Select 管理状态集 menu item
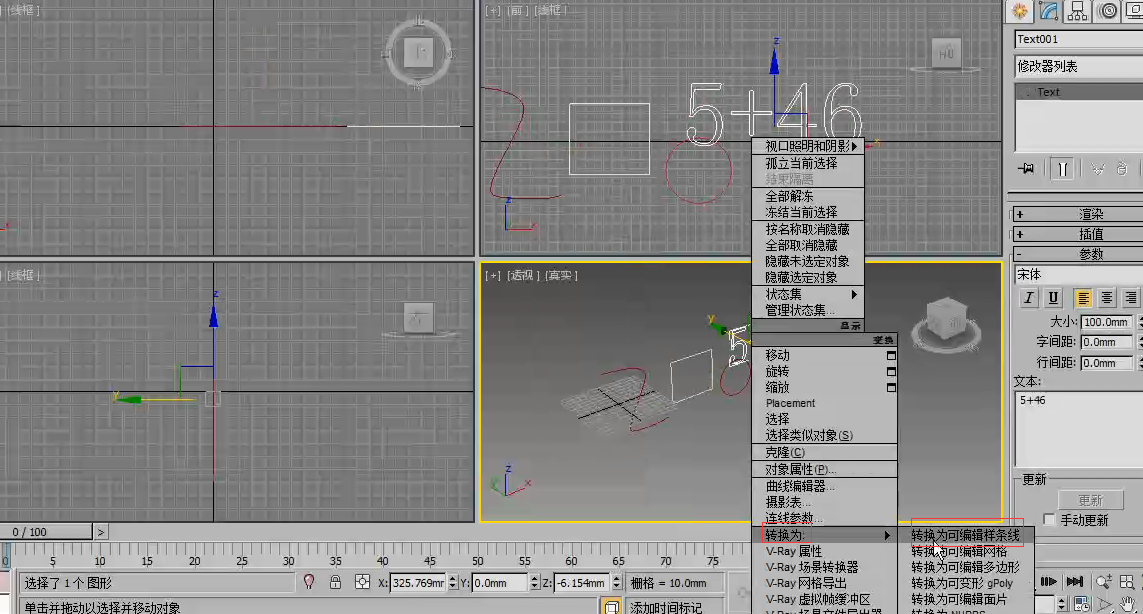The image size is (1143, 614). [808, 311]
